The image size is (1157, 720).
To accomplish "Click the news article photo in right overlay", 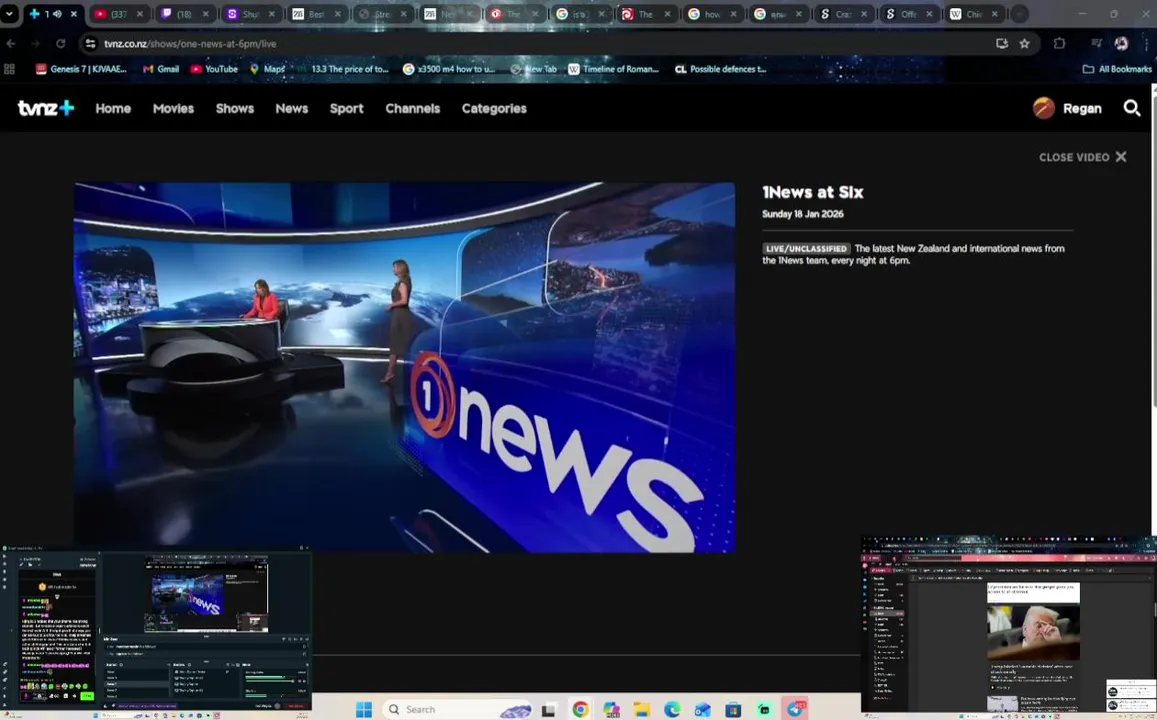I will click(1033, 631).
